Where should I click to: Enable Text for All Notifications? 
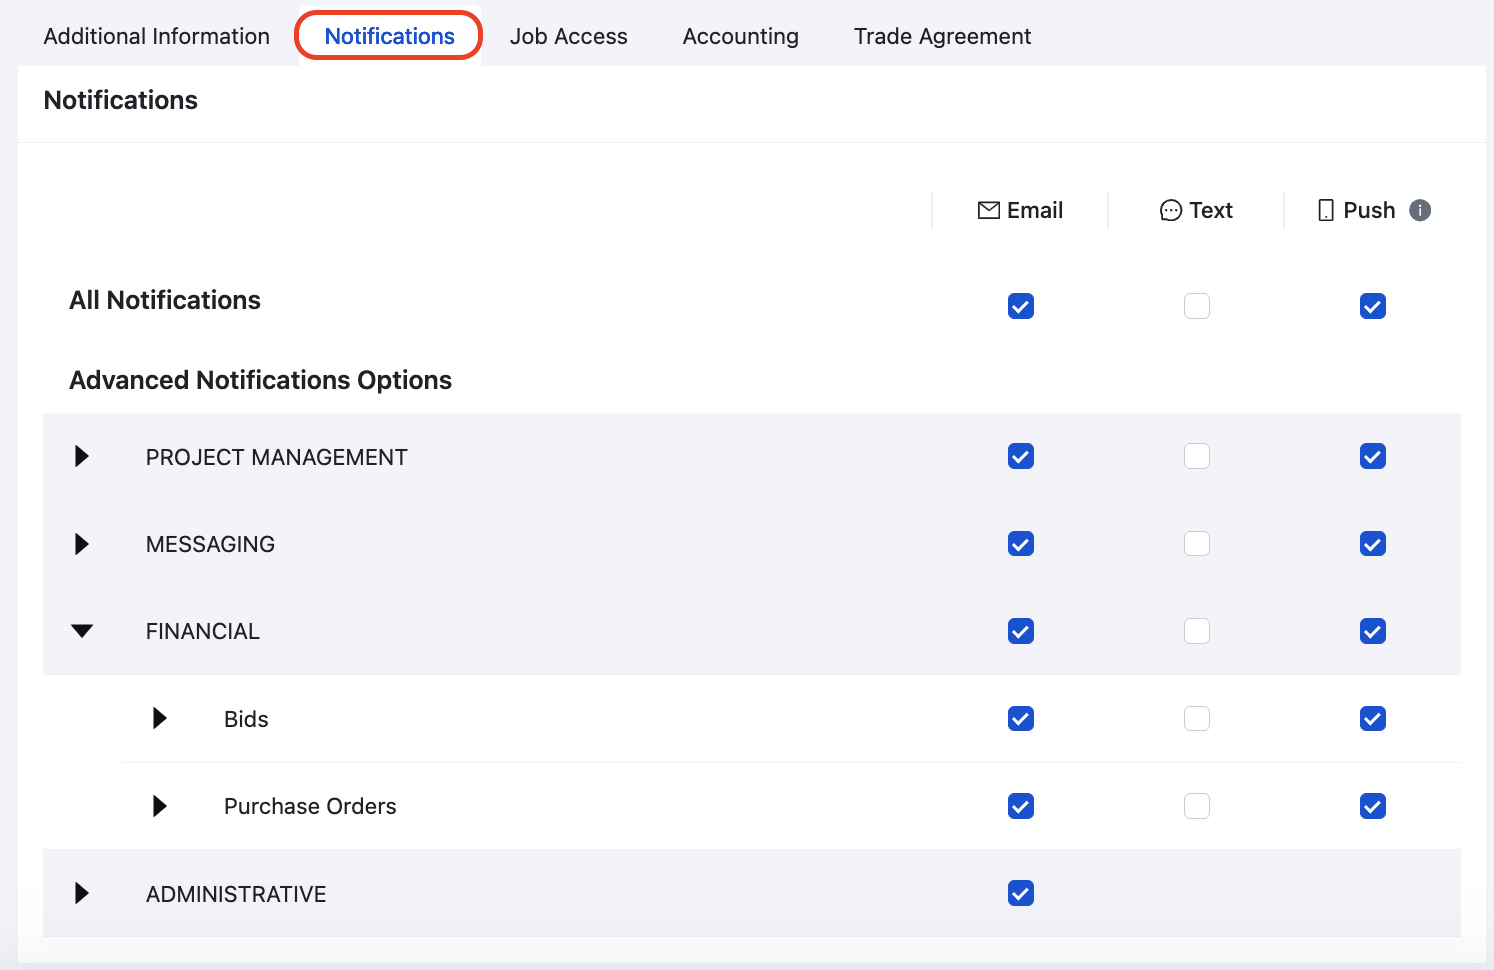[x=1197, y=306]
